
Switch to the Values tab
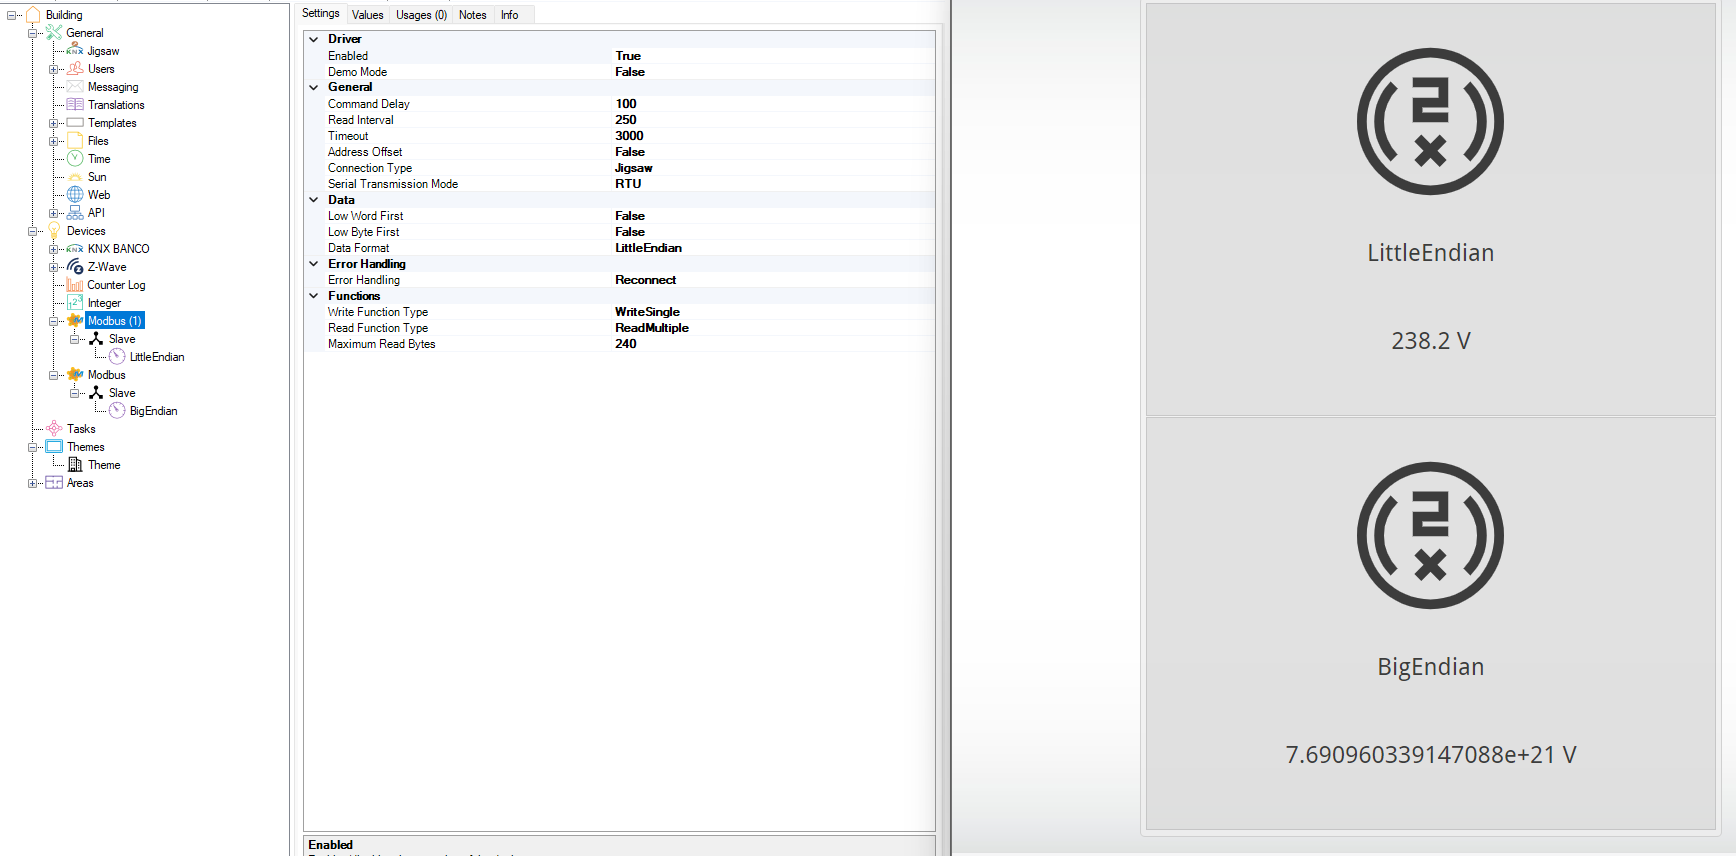pyautogui.click(x=367, y=15)
